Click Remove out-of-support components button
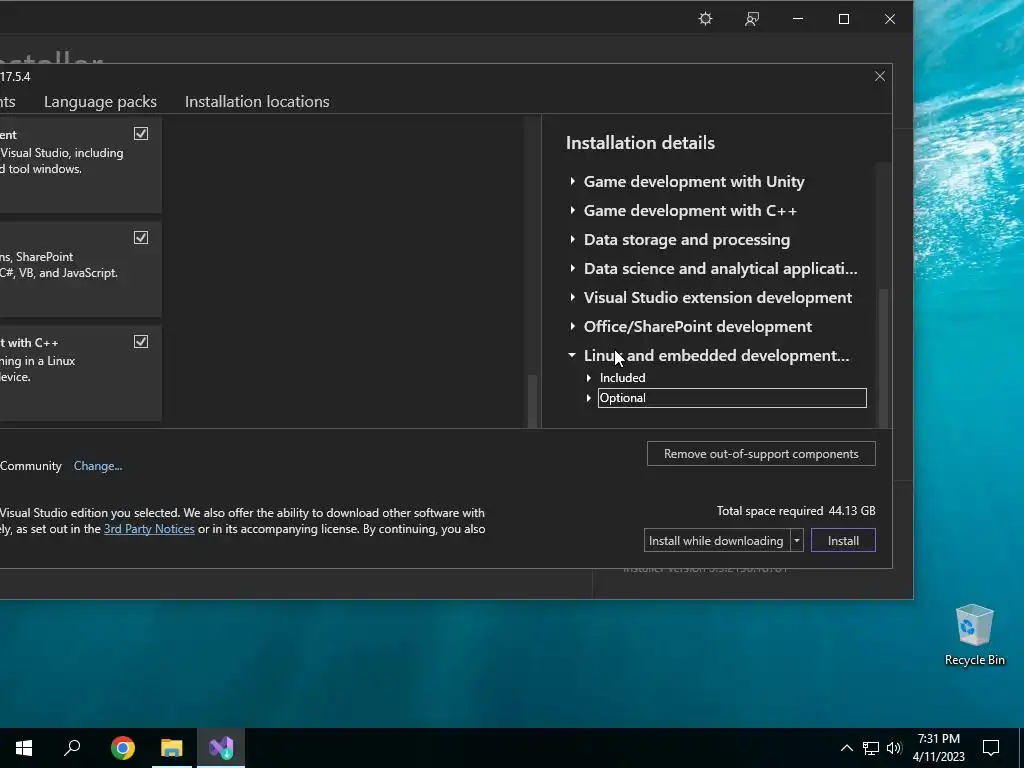This screenshot has height=768, width=1024. click(761, 453)
